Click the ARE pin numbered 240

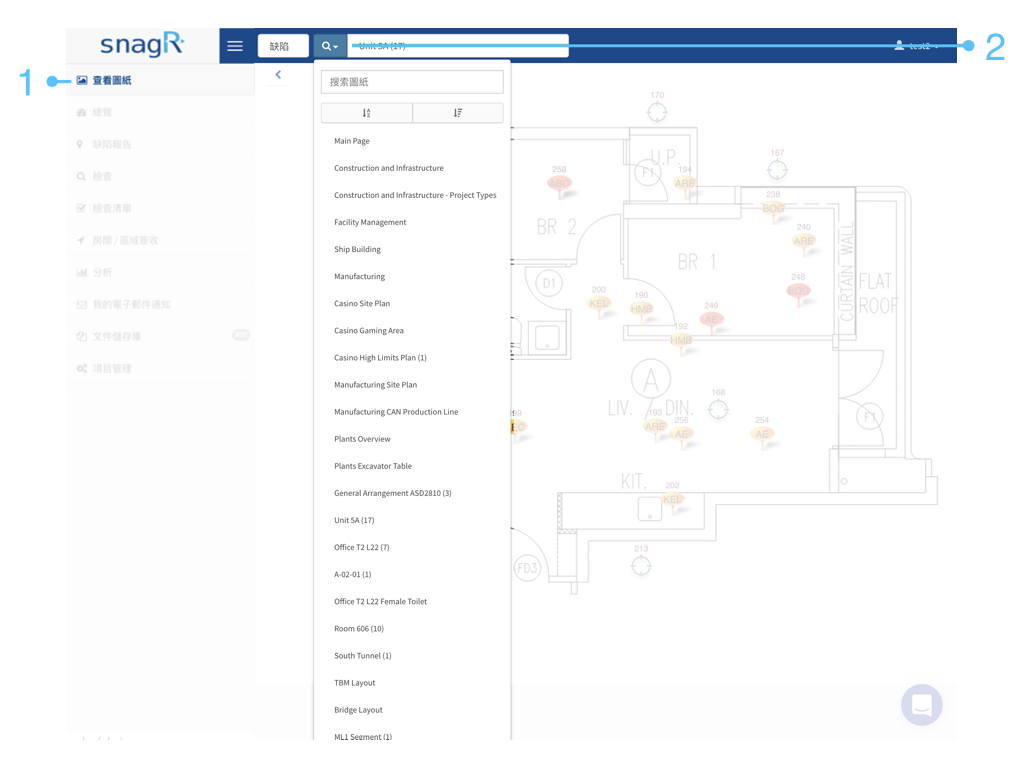pos(803,241)
